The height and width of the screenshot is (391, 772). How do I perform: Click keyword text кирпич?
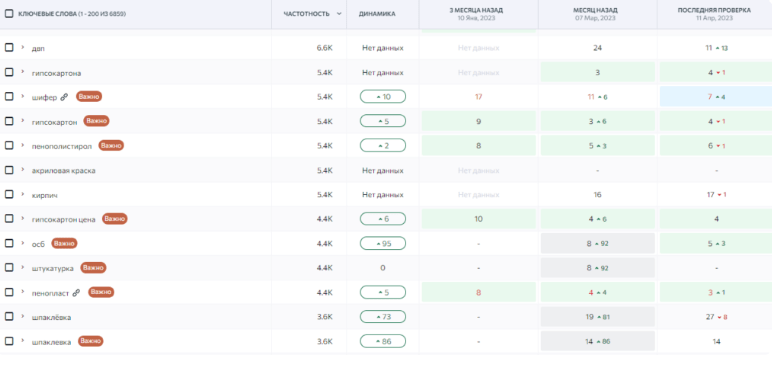[x=45, y=196]
